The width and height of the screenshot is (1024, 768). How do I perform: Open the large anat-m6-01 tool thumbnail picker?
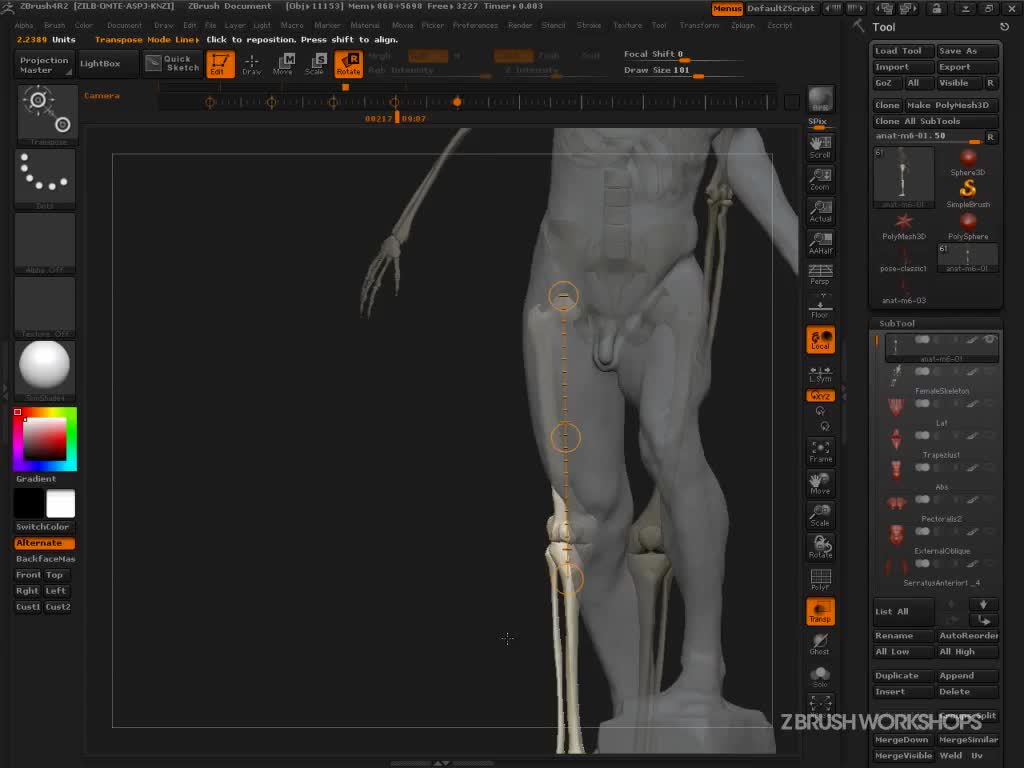904,178
